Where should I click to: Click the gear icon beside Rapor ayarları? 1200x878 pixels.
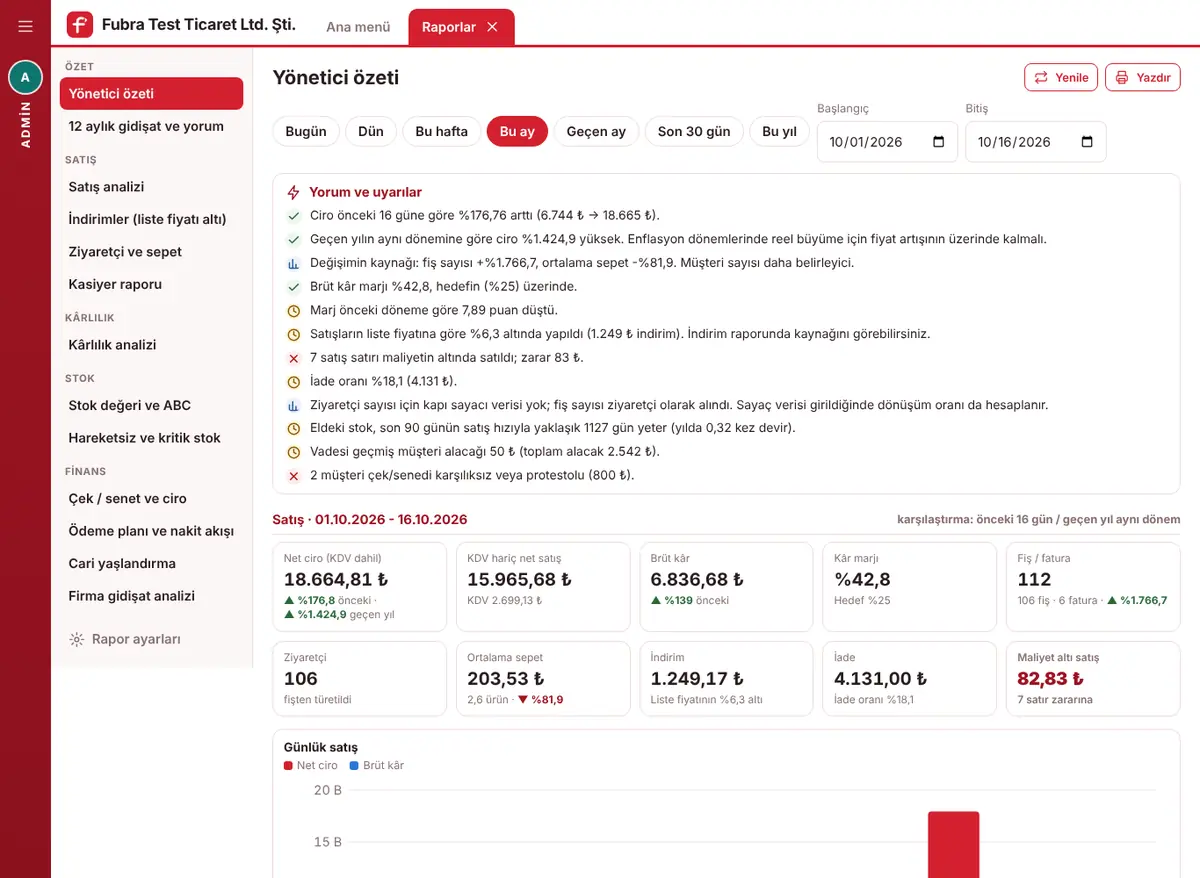(x=76, y=639)
